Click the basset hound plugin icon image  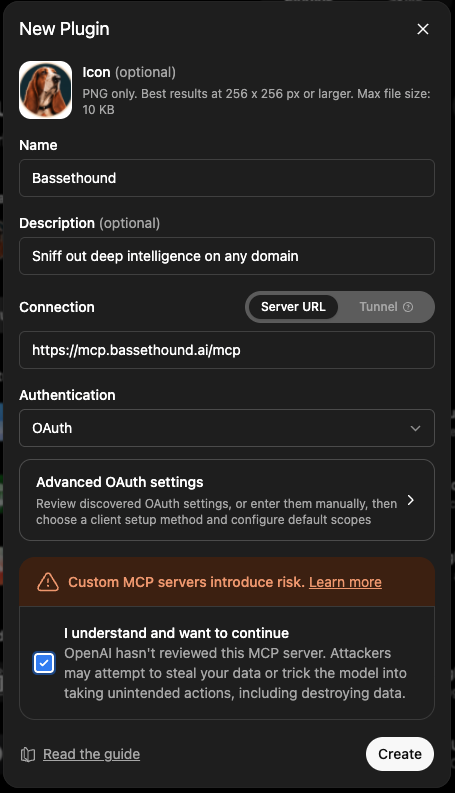46,90
